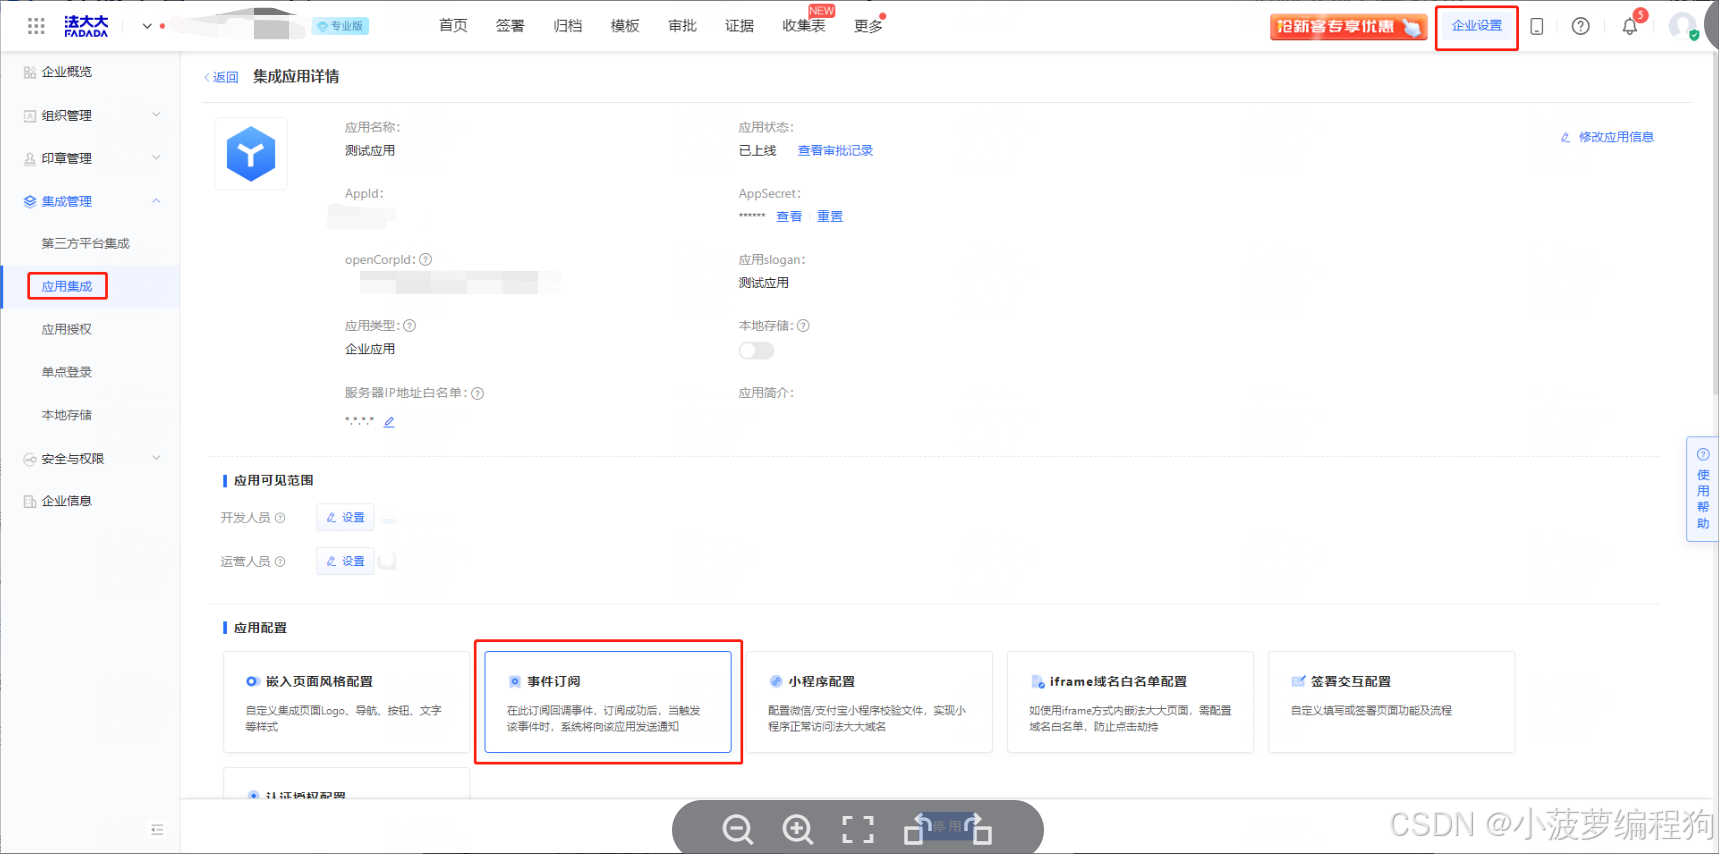The image size is (1719, 854).
Task: Open notifications bell icon
Action: [x=1630, y=27]
